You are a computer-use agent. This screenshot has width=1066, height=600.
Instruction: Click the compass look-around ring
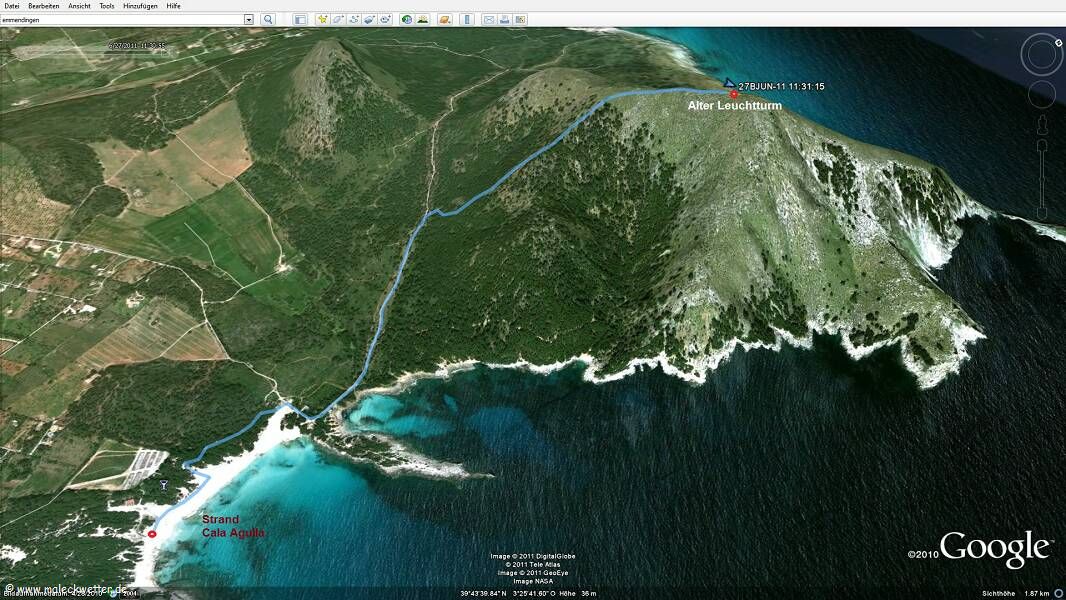pos(1041,54)
